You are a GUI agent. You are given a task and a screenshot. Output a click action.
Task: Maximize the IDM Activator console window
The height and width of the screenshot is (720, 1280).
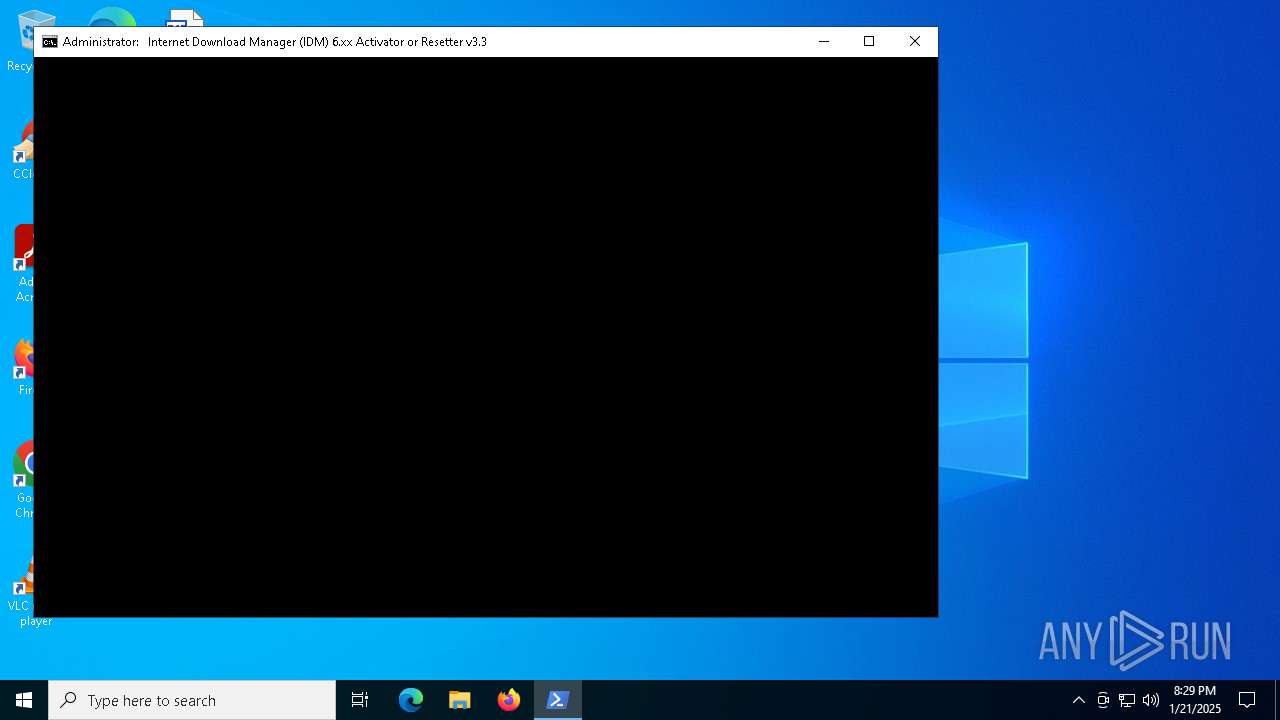869,42
